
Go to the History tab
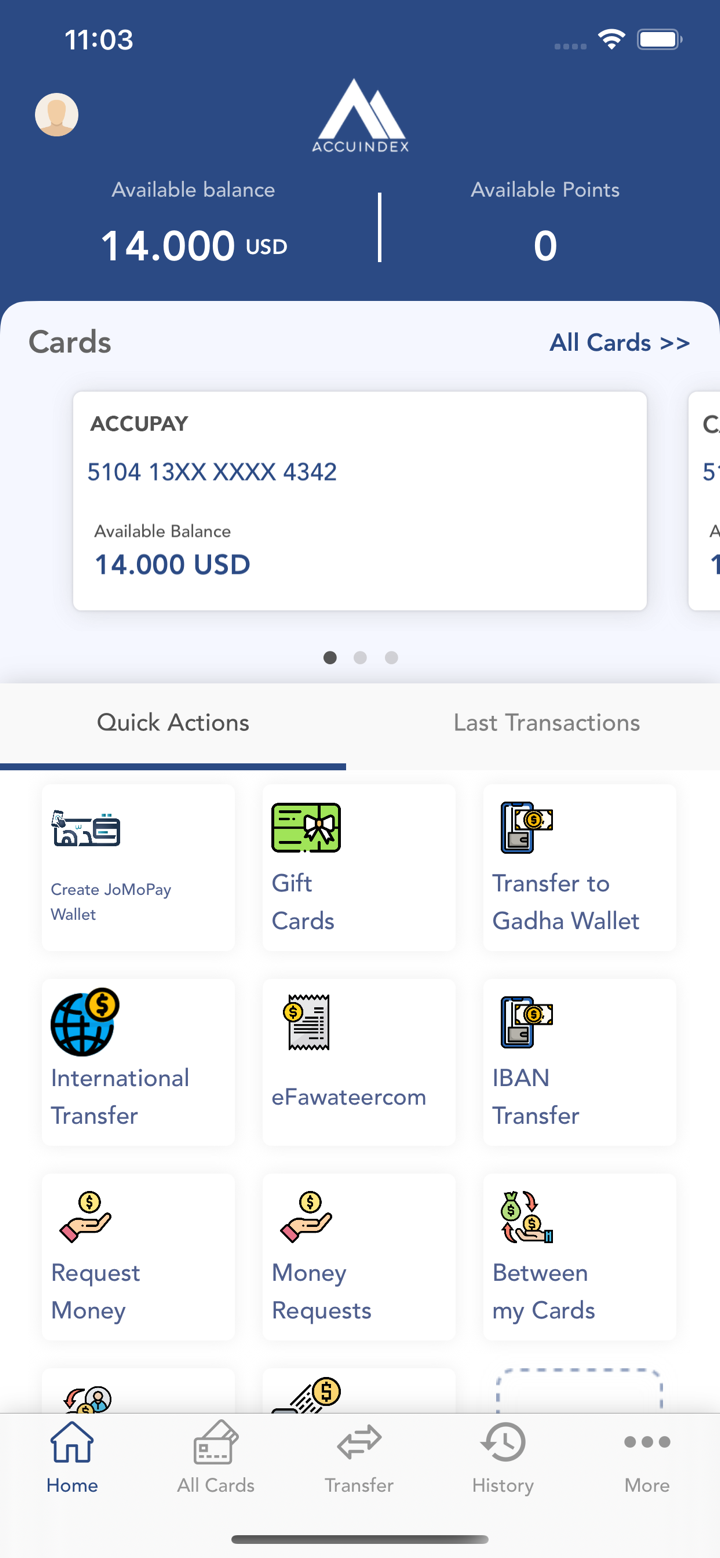coord(502,1458)
